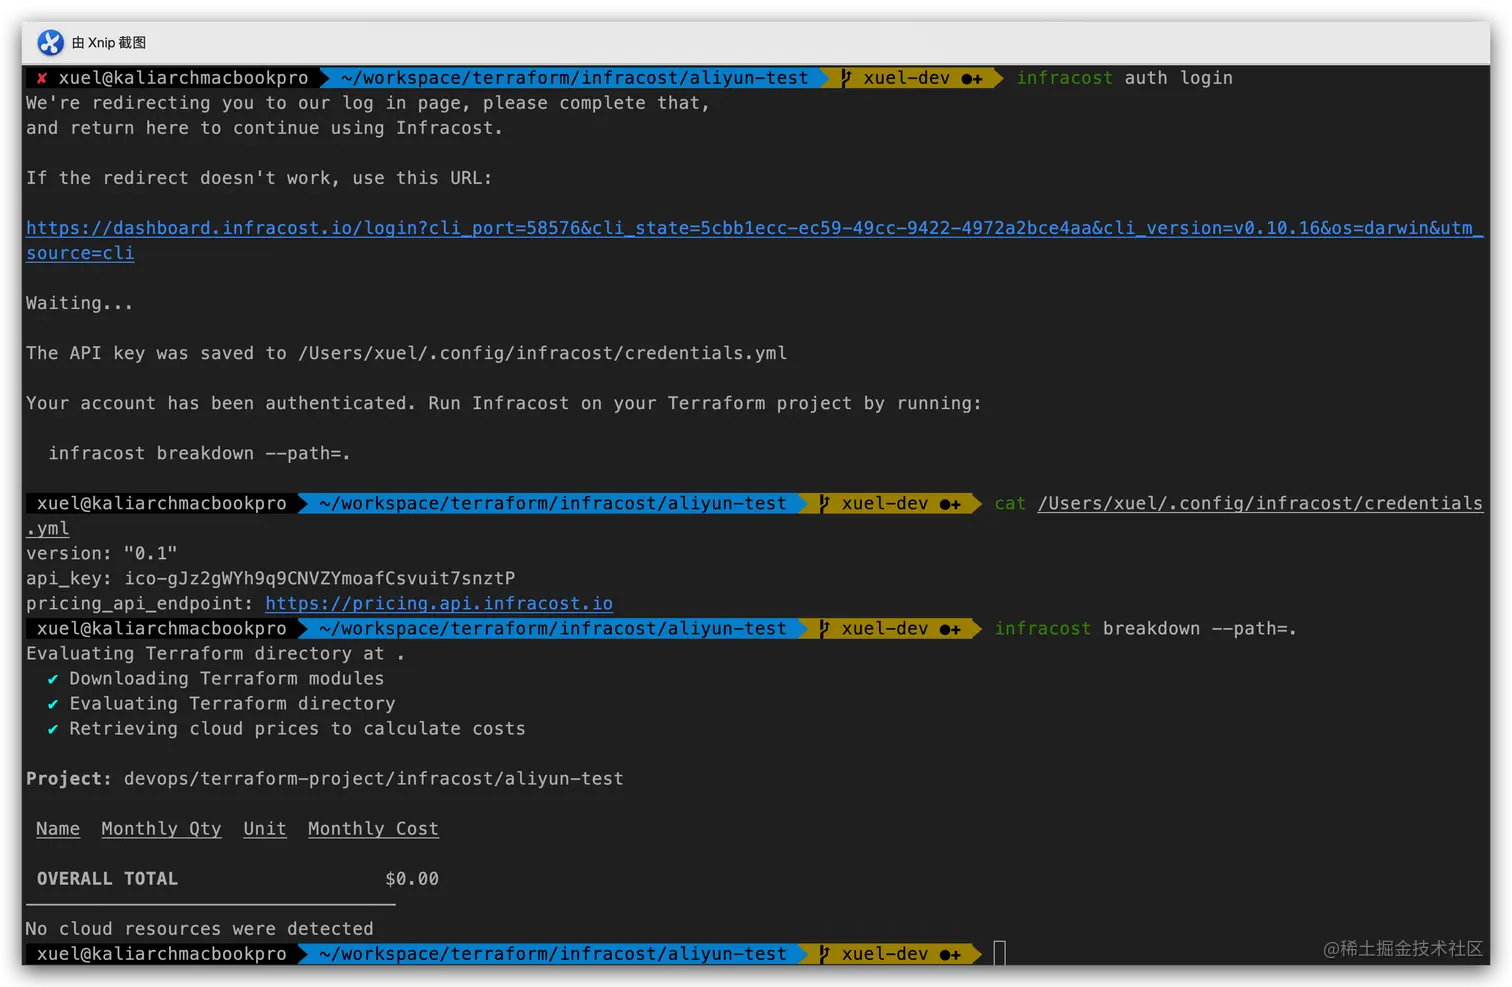1512x987 pixels.
Task: Click the 'Waiting...' status line
Action: 79,303
